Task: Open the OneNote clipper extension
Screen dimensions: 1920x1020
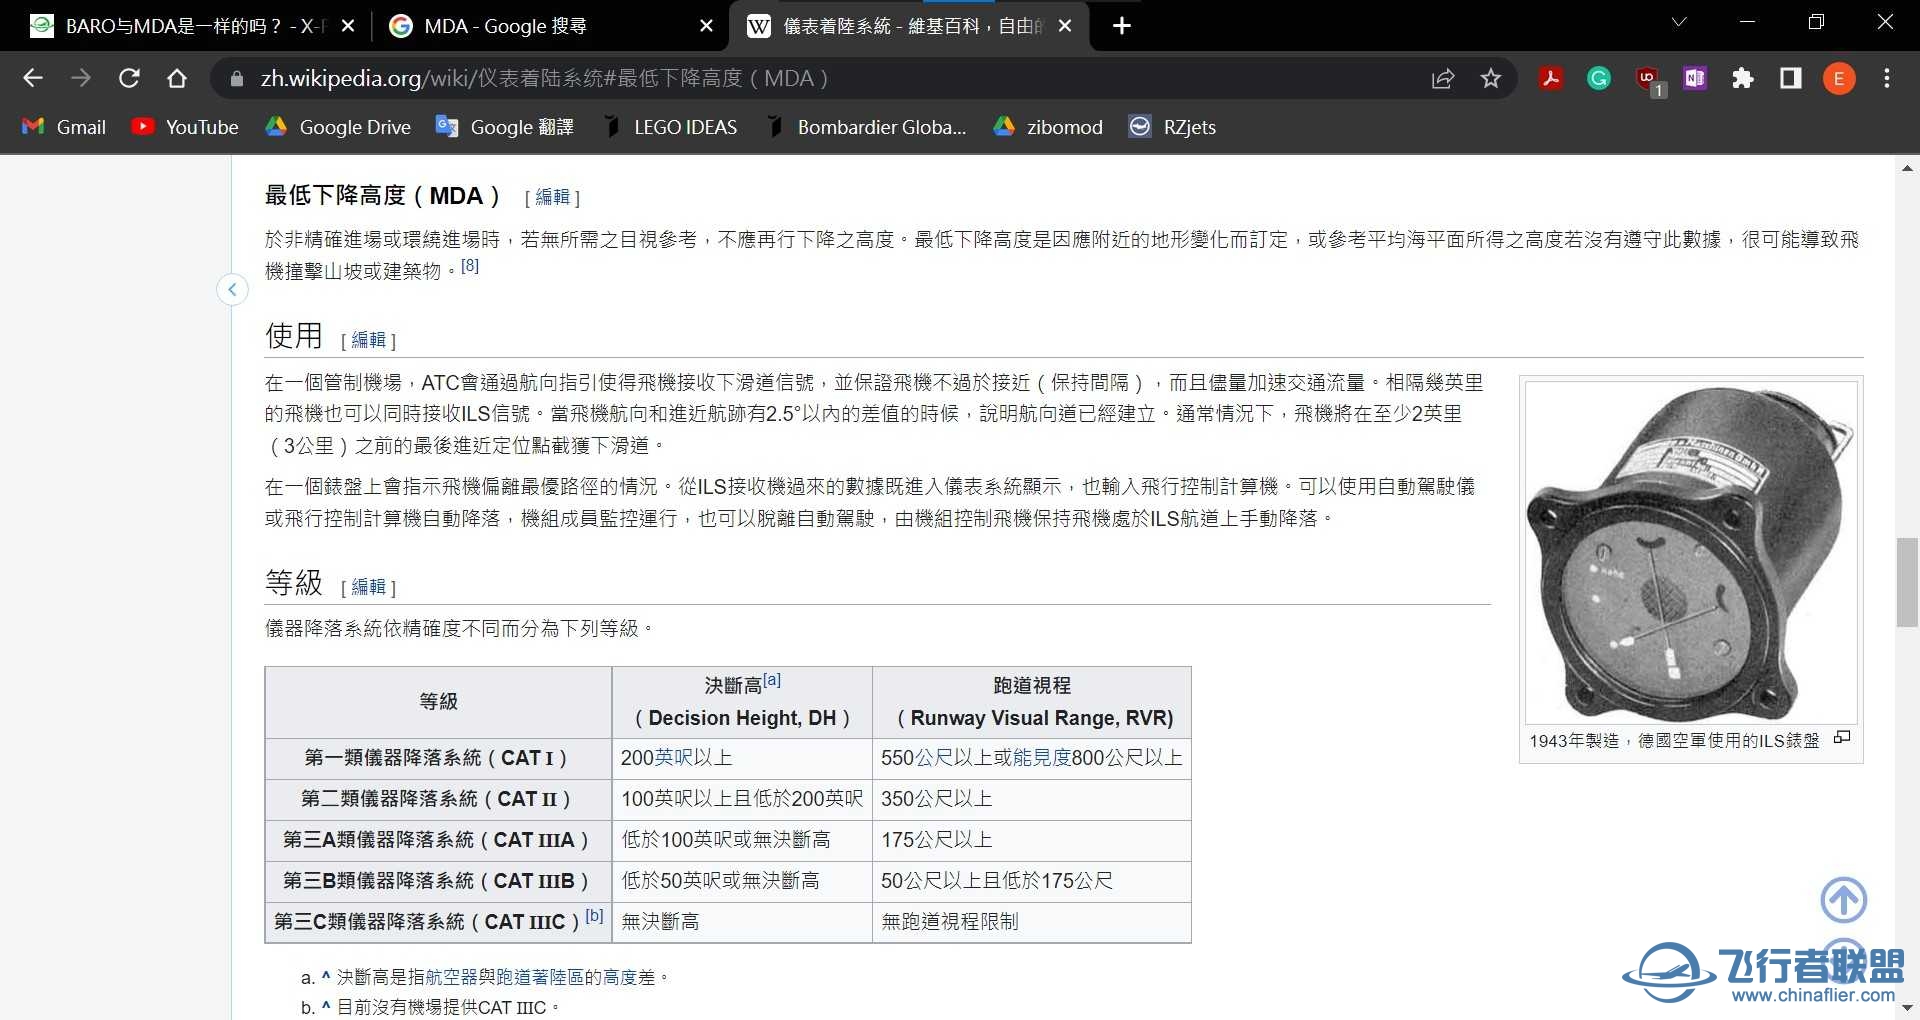Action: 1695,78
